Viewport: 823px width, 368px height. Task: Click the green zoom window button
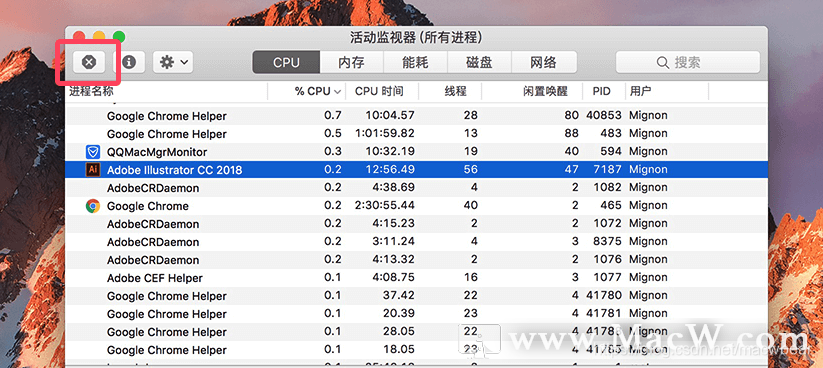(x=119, y=37)
